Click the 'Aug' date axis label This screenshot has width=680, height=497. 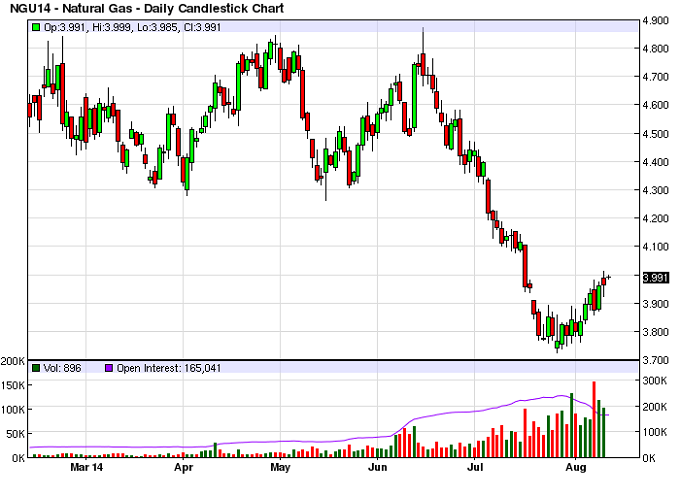[576, 468]
